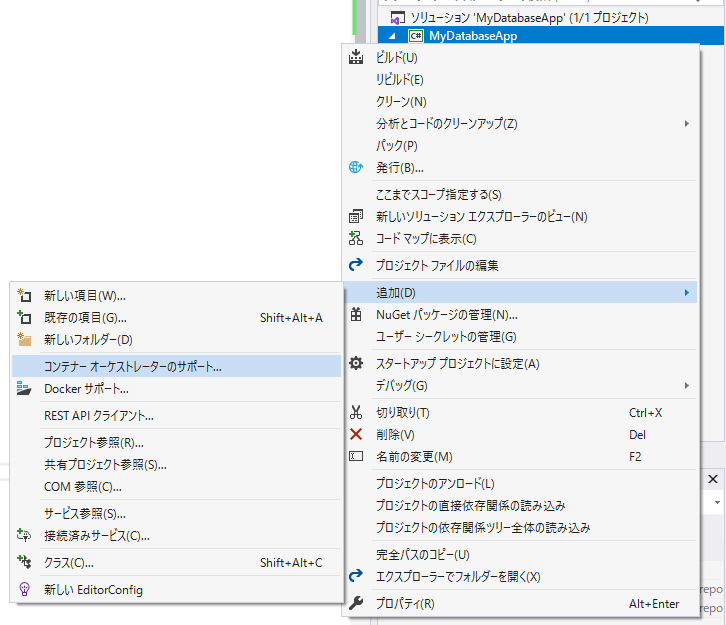726x625 pixels.
Task: Choose プロジェクト参照(R)... in submenu
Action: point(176,442)
